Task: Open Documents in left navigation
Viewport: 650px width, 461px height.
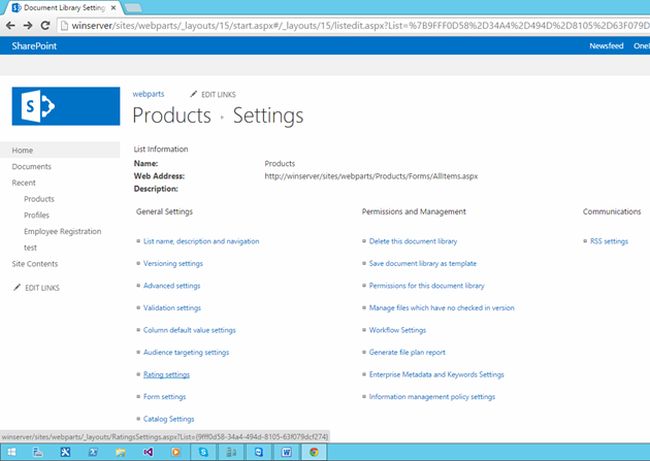Action: (32, 166)
